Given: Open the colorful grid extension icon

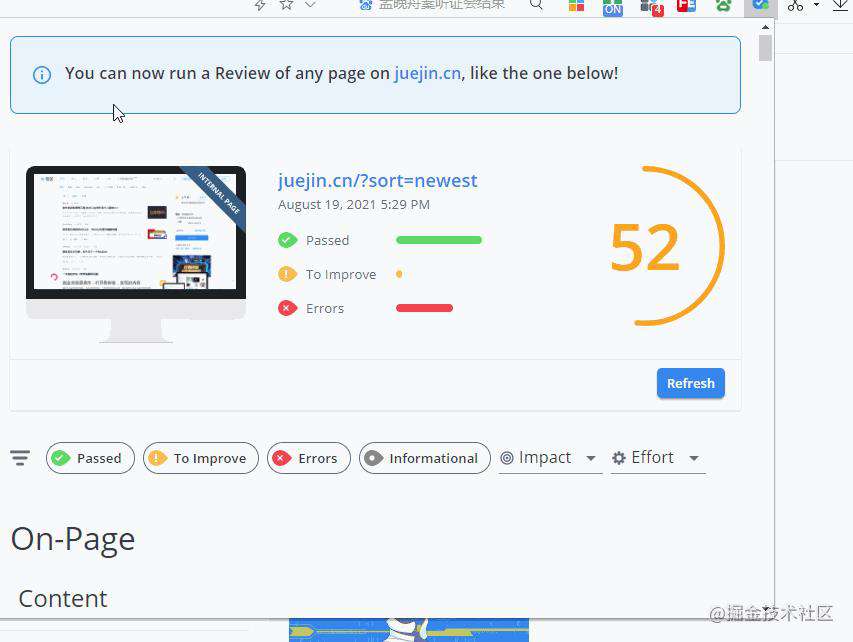Looking at the screenshot, I should (x=576, y=5).
